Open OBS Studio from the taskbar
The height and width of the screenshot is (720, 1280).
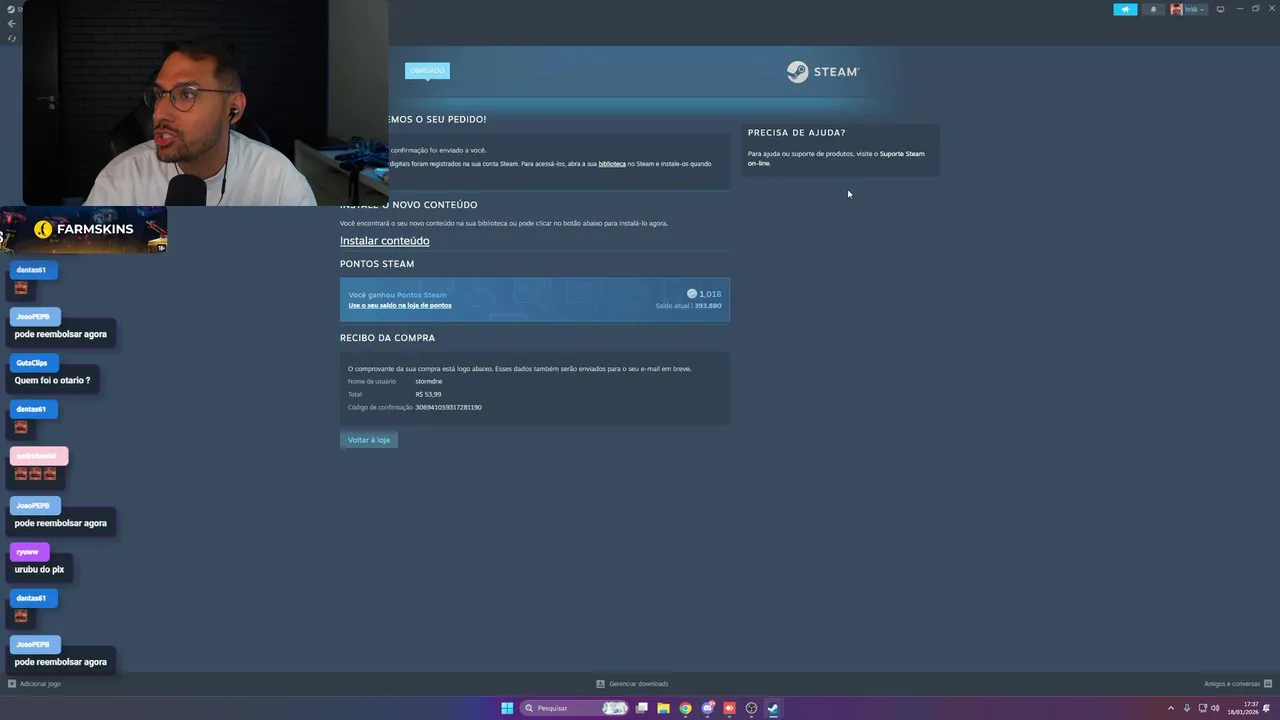pos(751,708)
